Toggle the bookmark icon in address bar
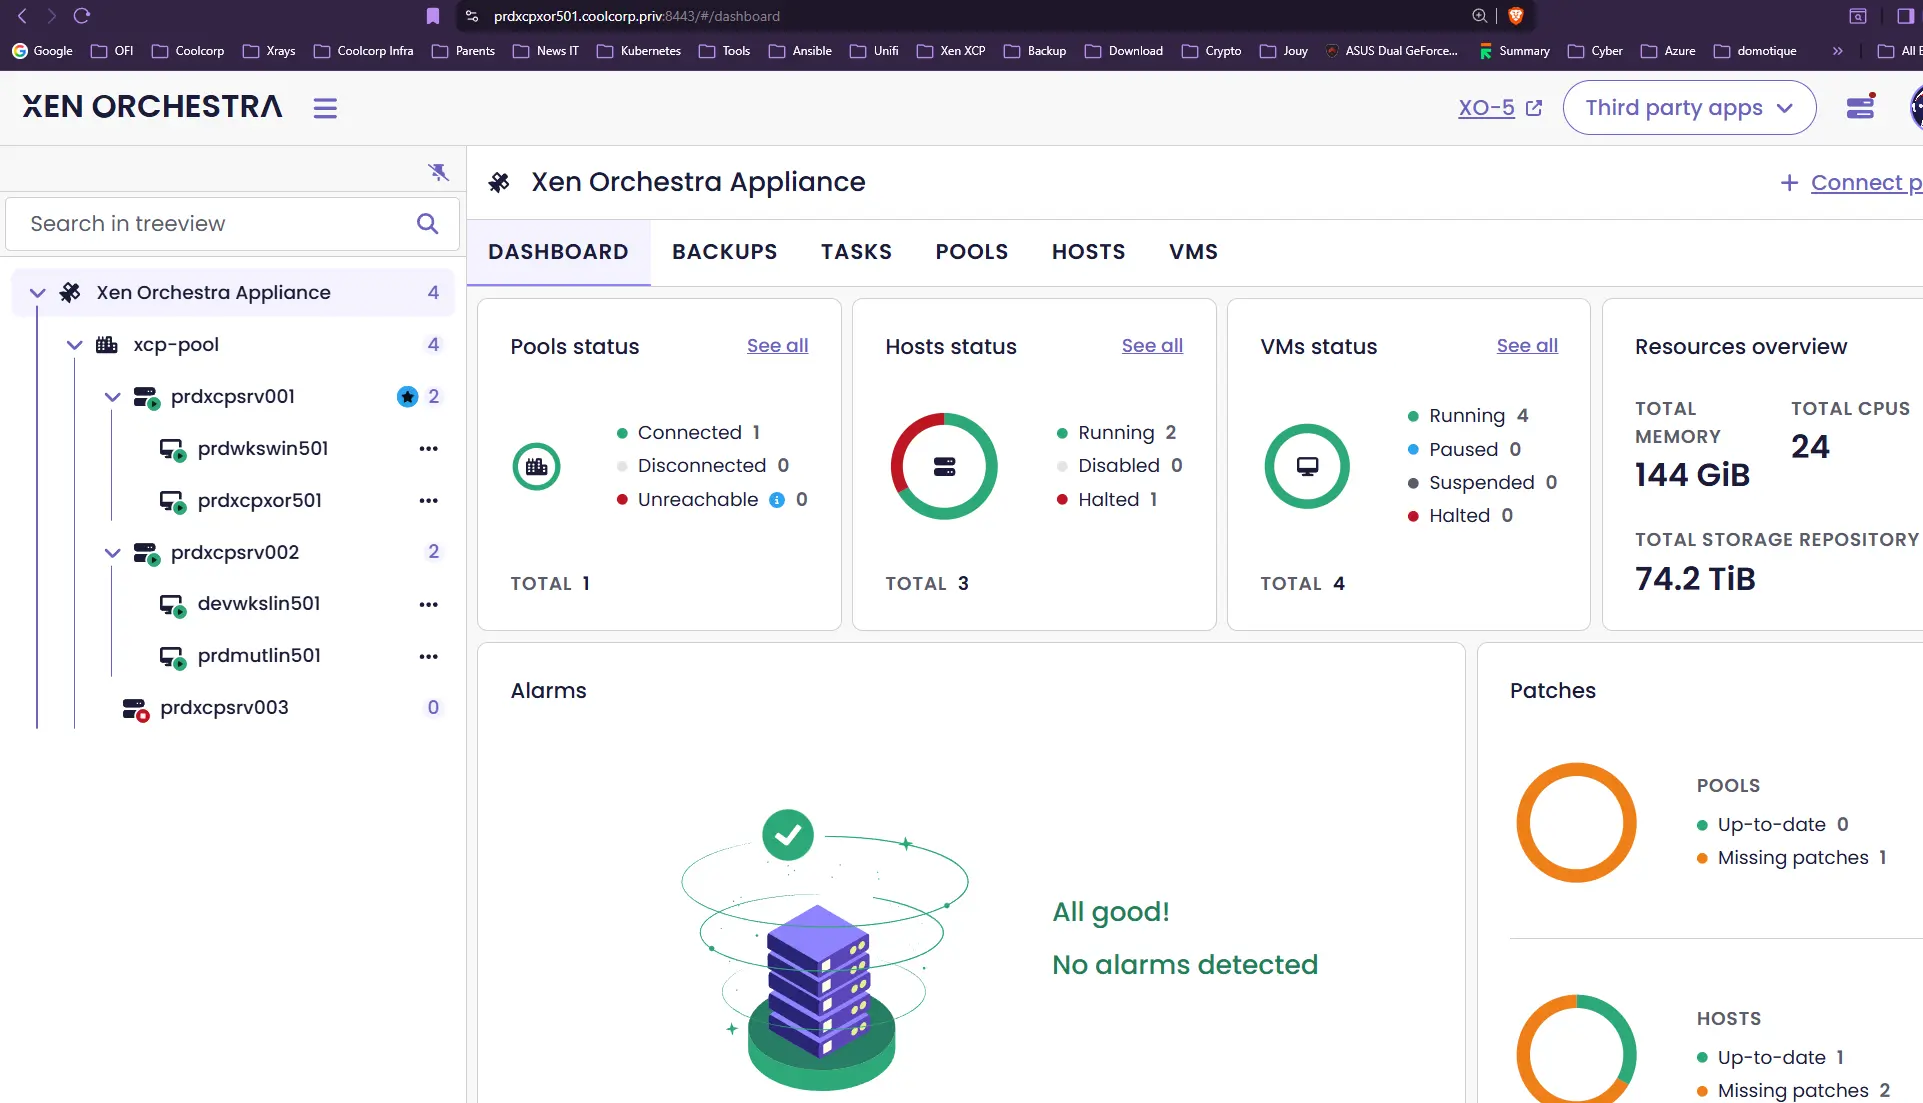 pos(432,16)
